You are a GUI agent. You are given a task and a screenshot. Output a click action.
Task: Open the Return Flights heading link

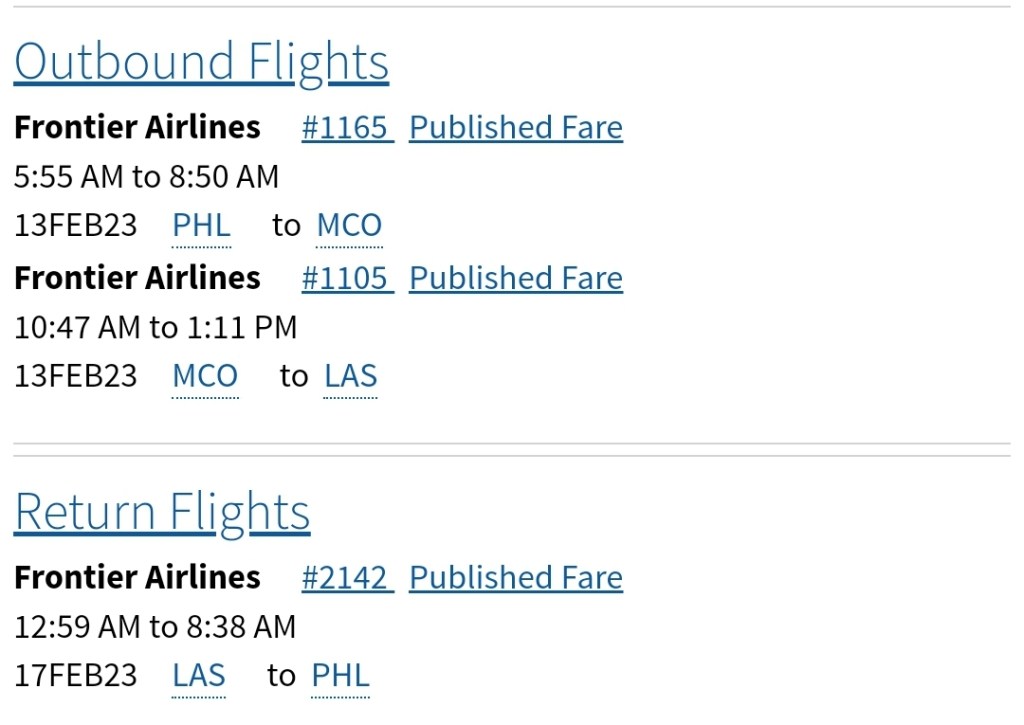(x=162, y=512)
